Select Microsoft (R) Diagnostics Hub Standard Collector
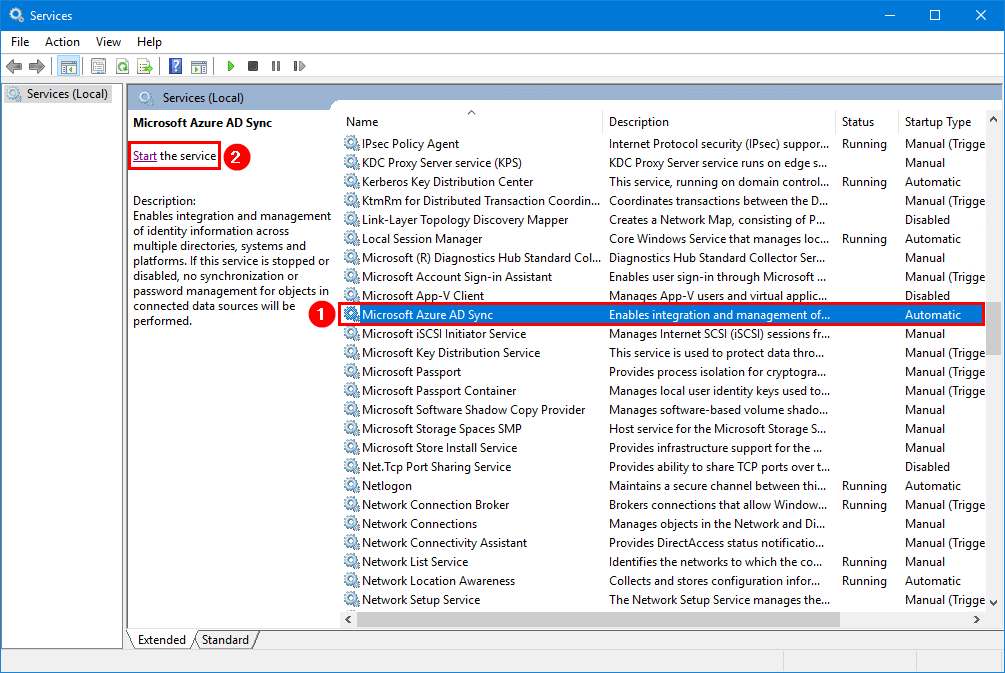 click(x=664, y=258)
